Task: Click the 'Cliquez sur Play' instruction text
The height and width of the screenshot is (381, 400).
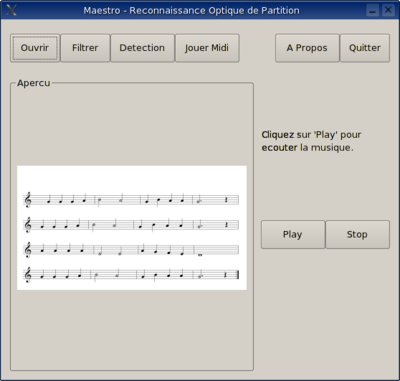Action: 311,141
